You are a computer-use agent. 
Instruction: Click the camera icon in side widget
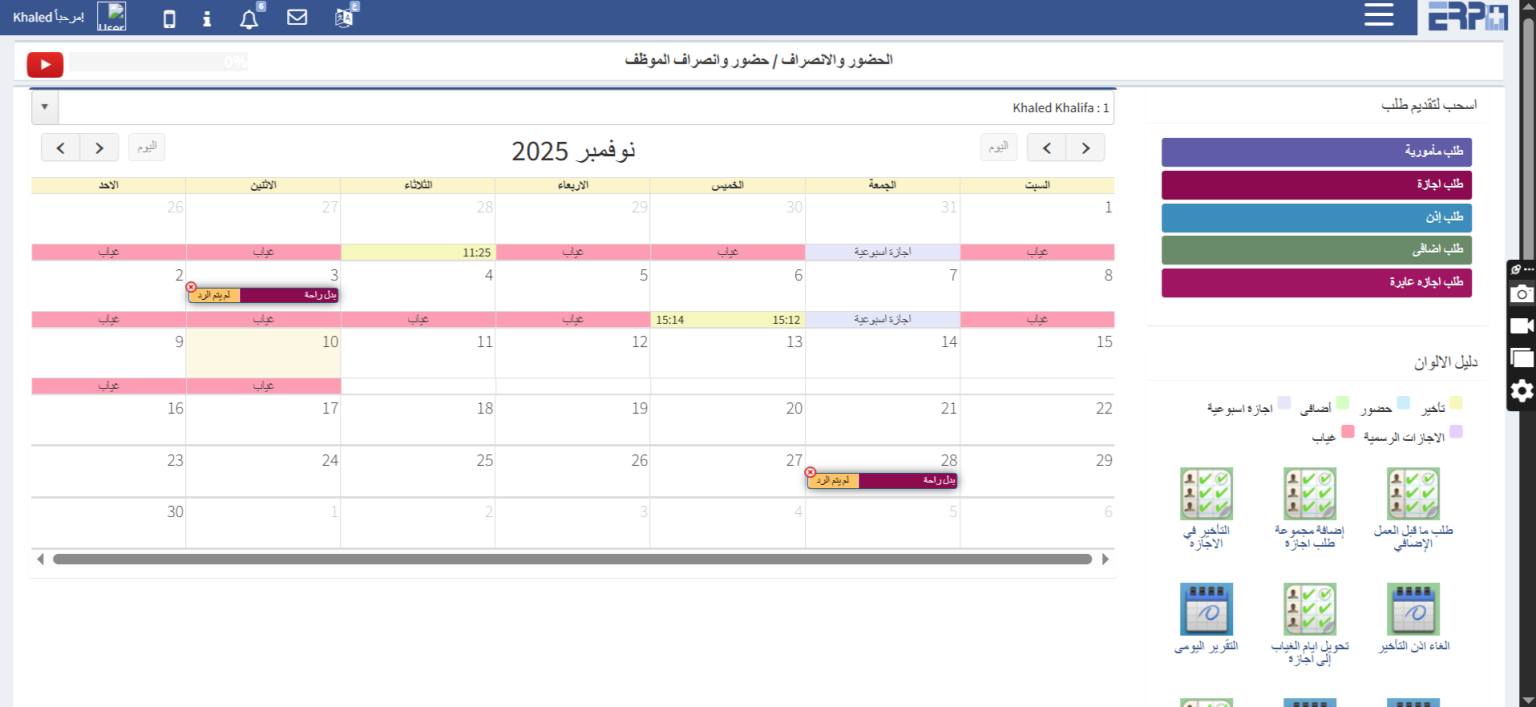1521,294
